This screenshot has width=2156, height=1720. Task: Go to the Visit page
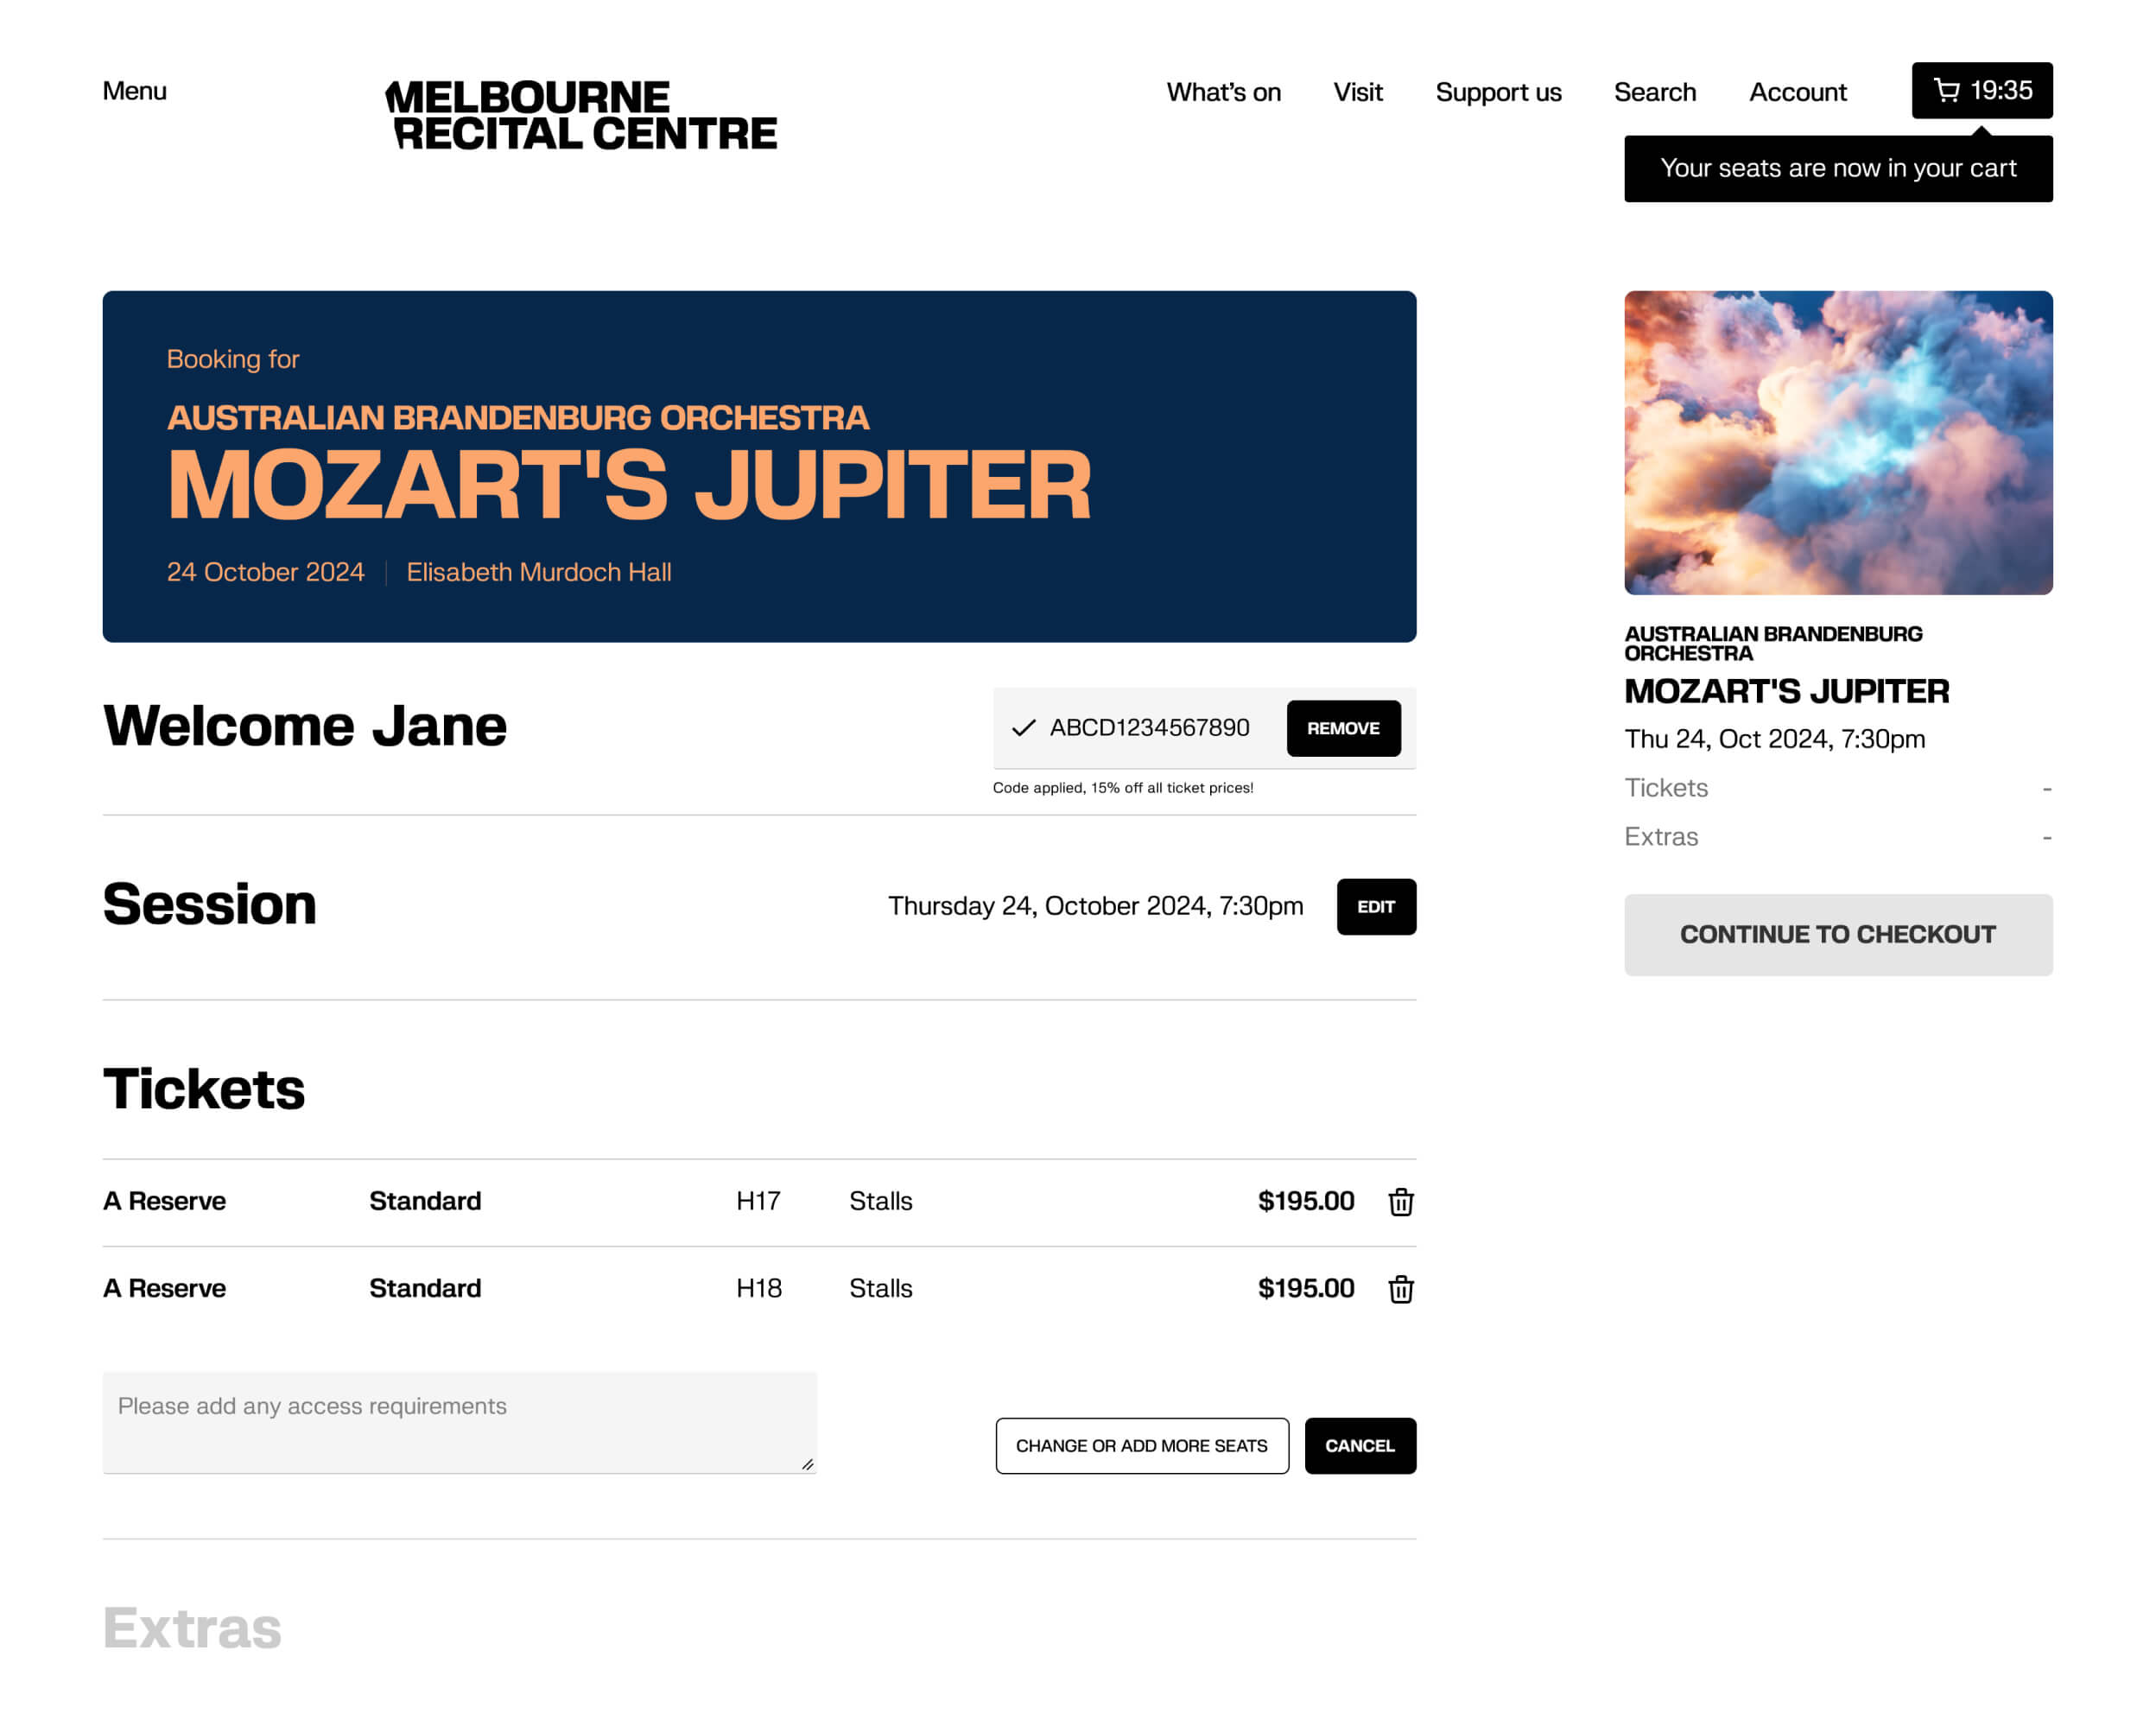pos(1357,92)
